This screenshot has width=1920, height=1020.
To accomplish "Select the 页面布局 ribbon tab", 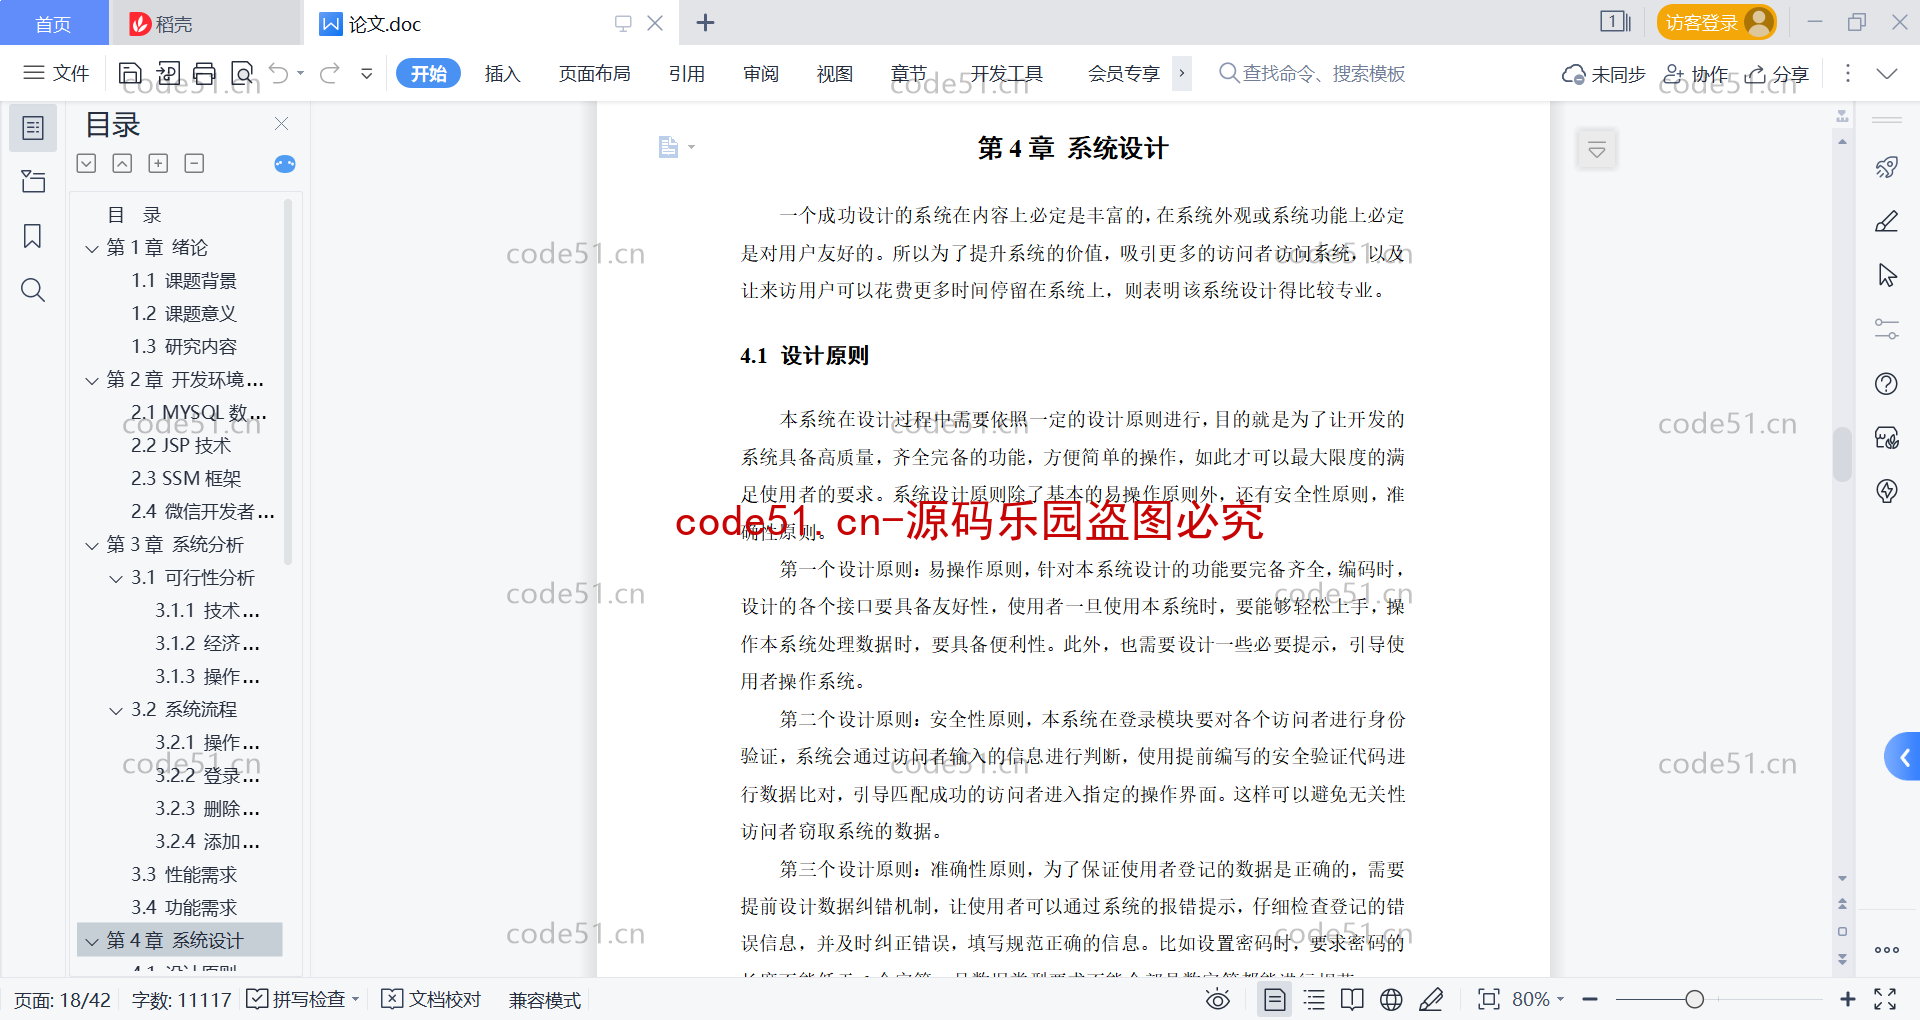I will coord(594,73).
